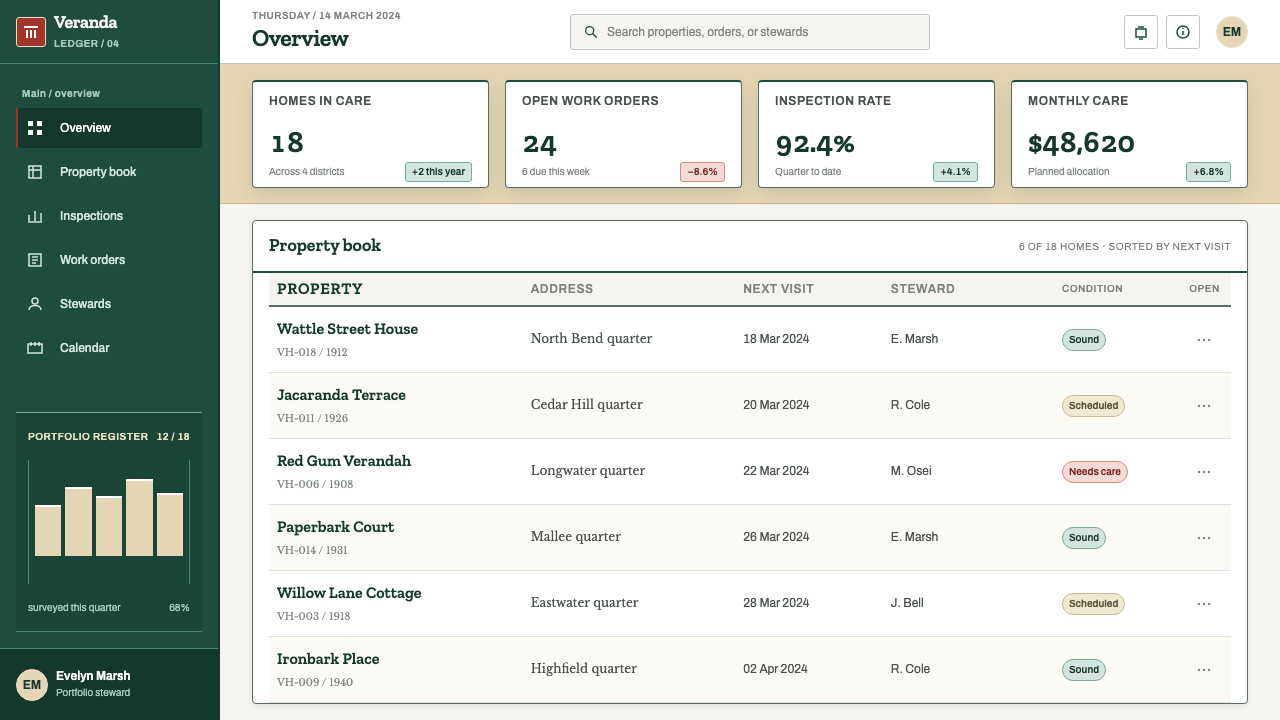Click the magnifier icon in the search bar

(x=591, y=32)
